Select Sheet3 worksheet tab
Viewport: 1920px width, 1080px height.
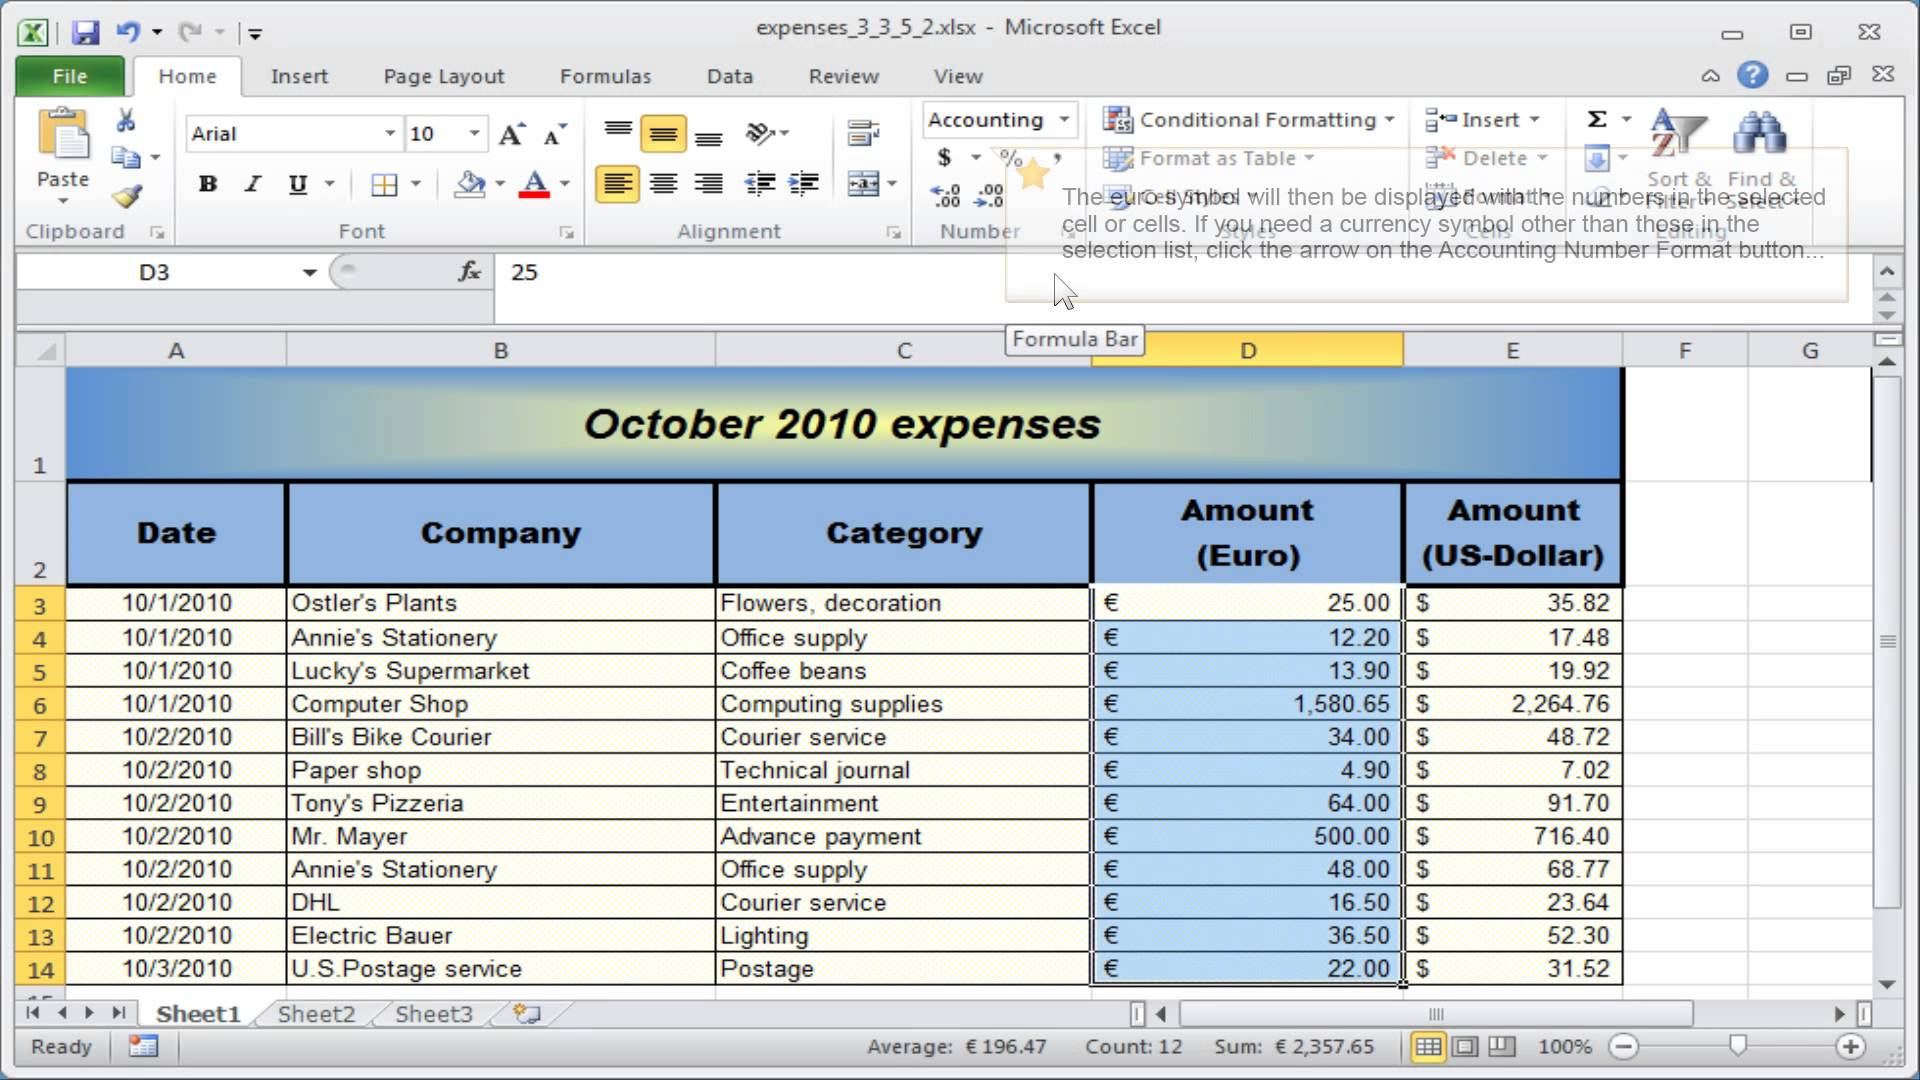pyautogui.click(x=433, y=1013)
